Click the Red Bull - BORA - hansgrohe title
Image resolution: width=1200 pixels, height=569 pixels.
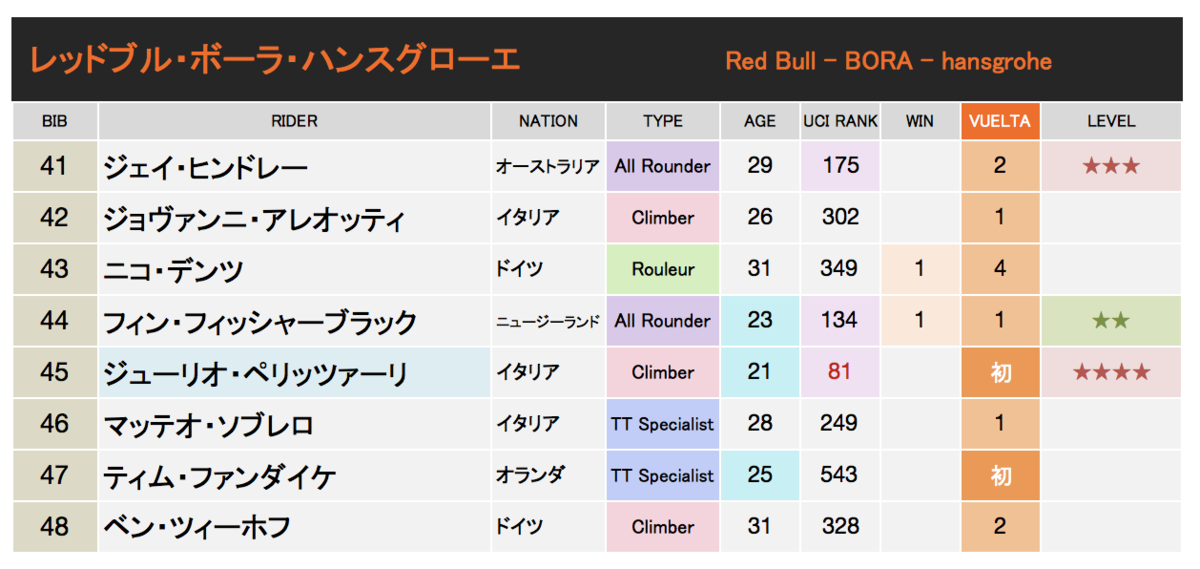[888, 61]
